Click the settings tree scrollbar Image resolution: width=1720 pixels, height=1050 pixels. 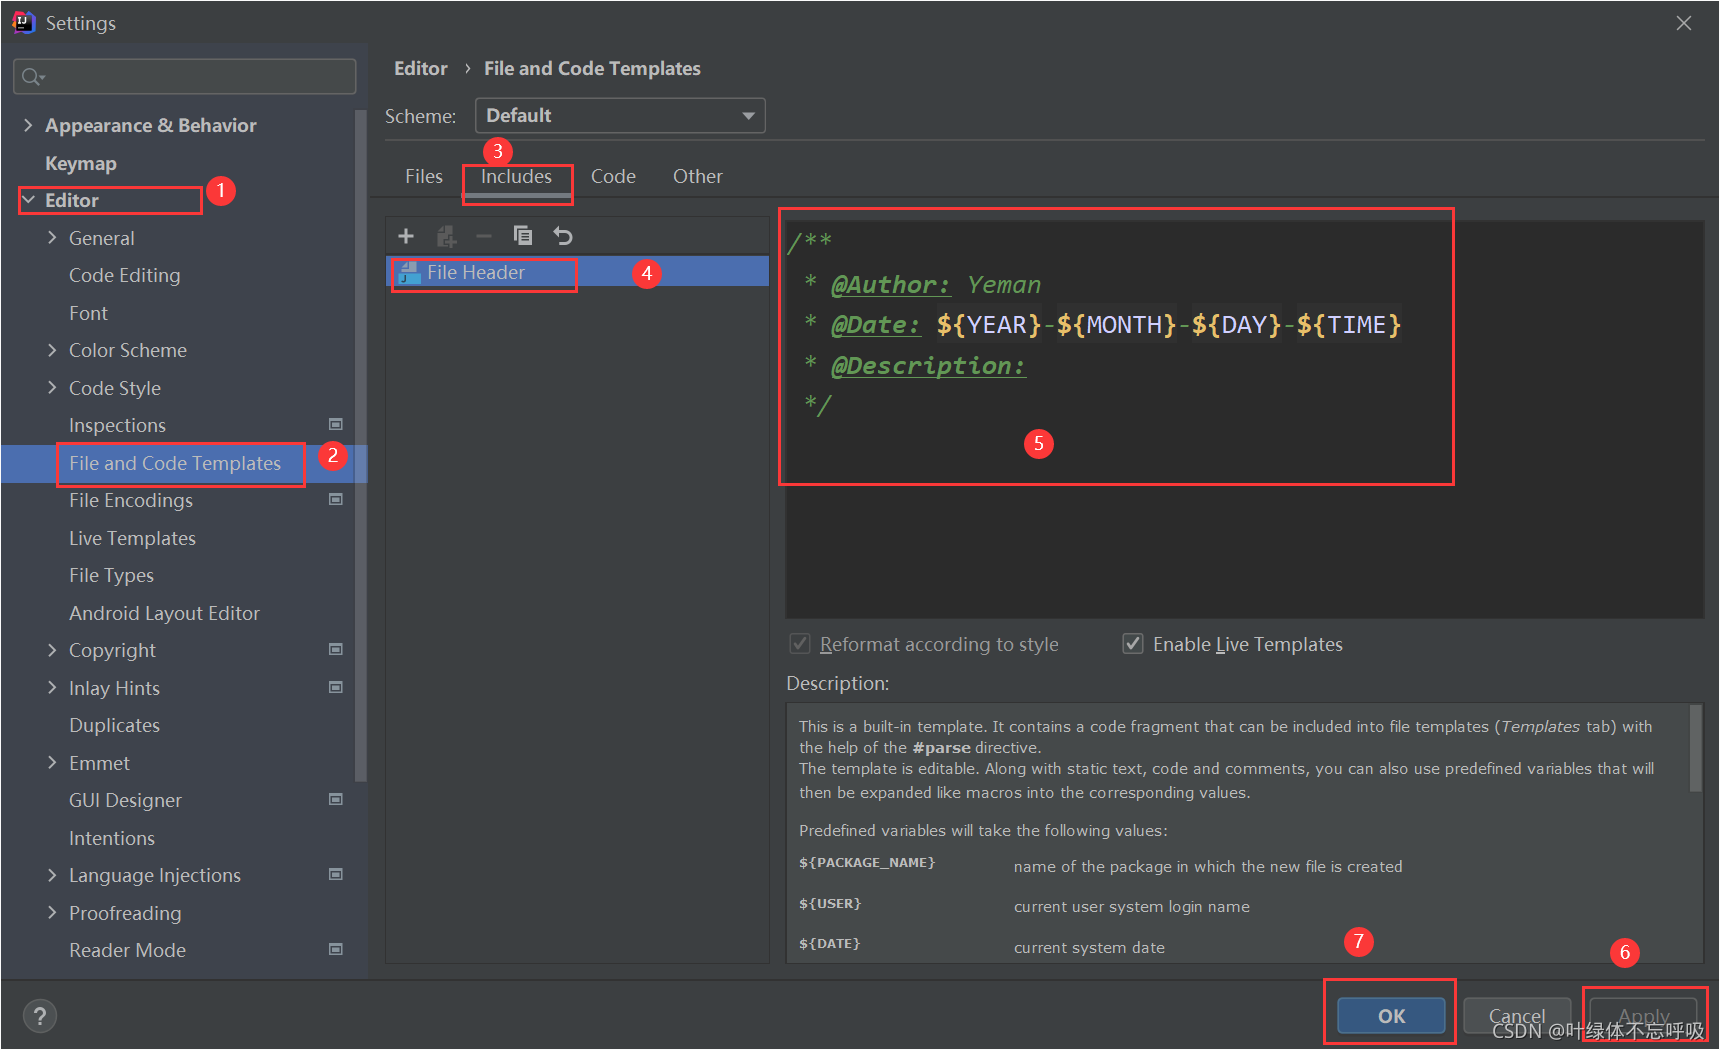pyautogui.click(x=361, y=445)
